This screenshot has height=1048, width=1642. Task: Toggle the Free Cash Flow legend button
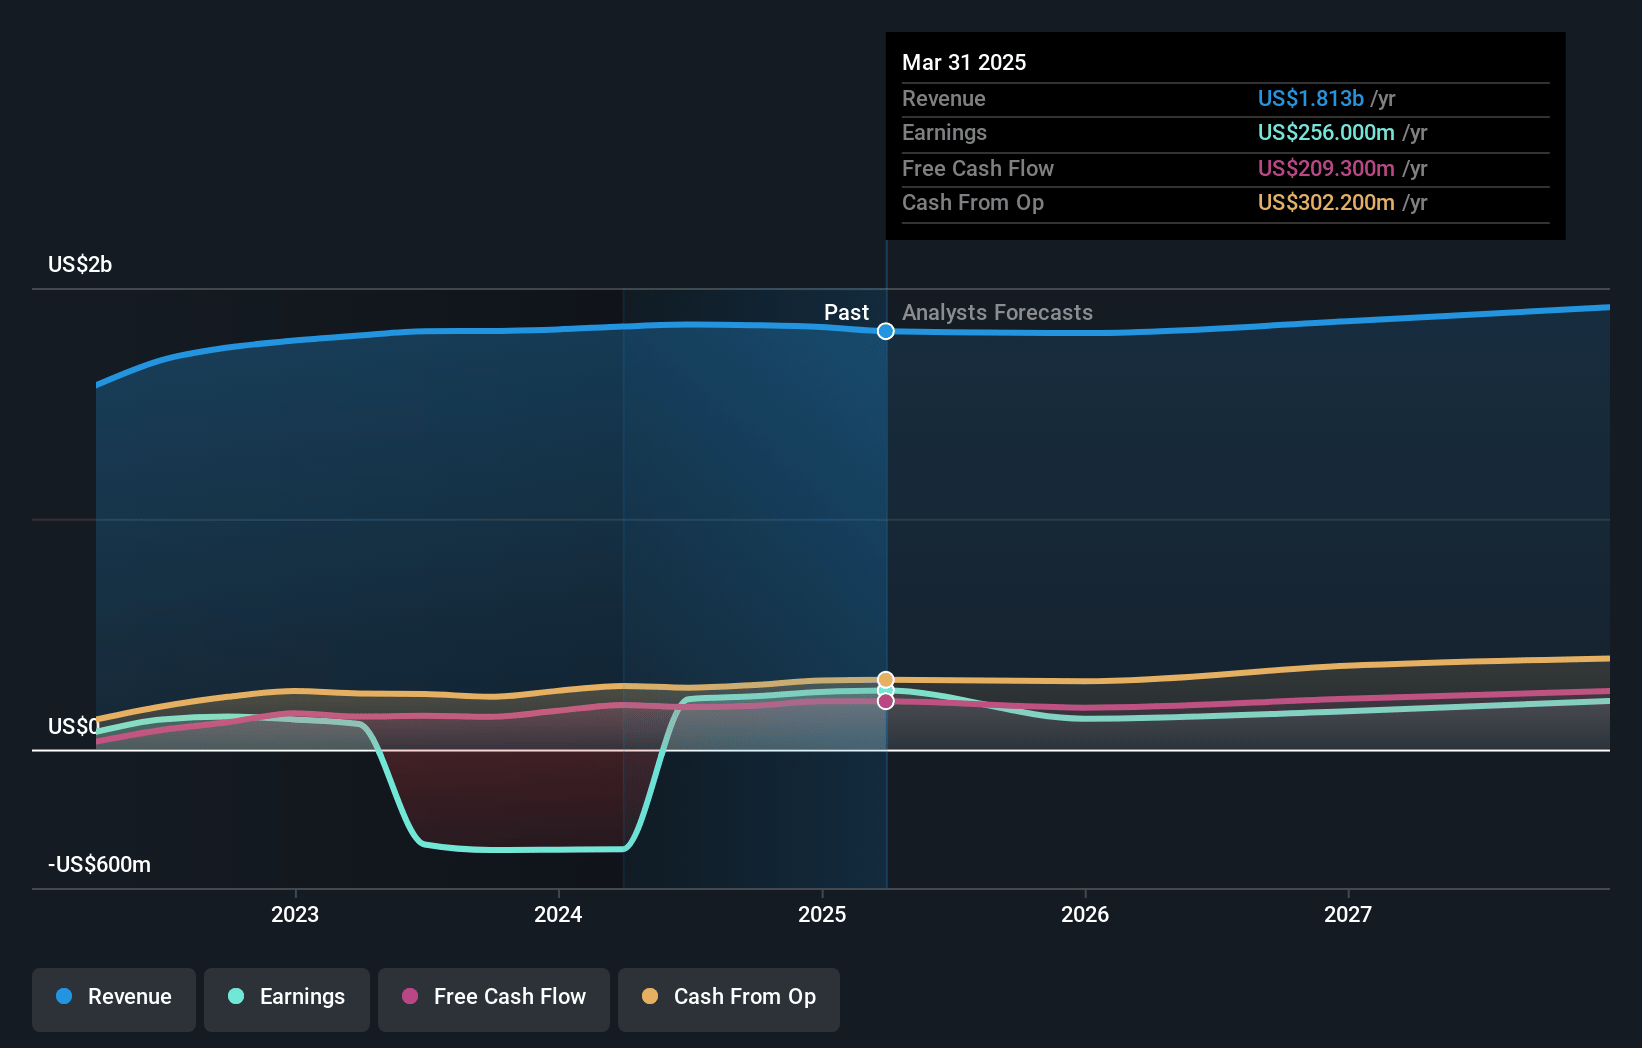[x=494, y=998]
